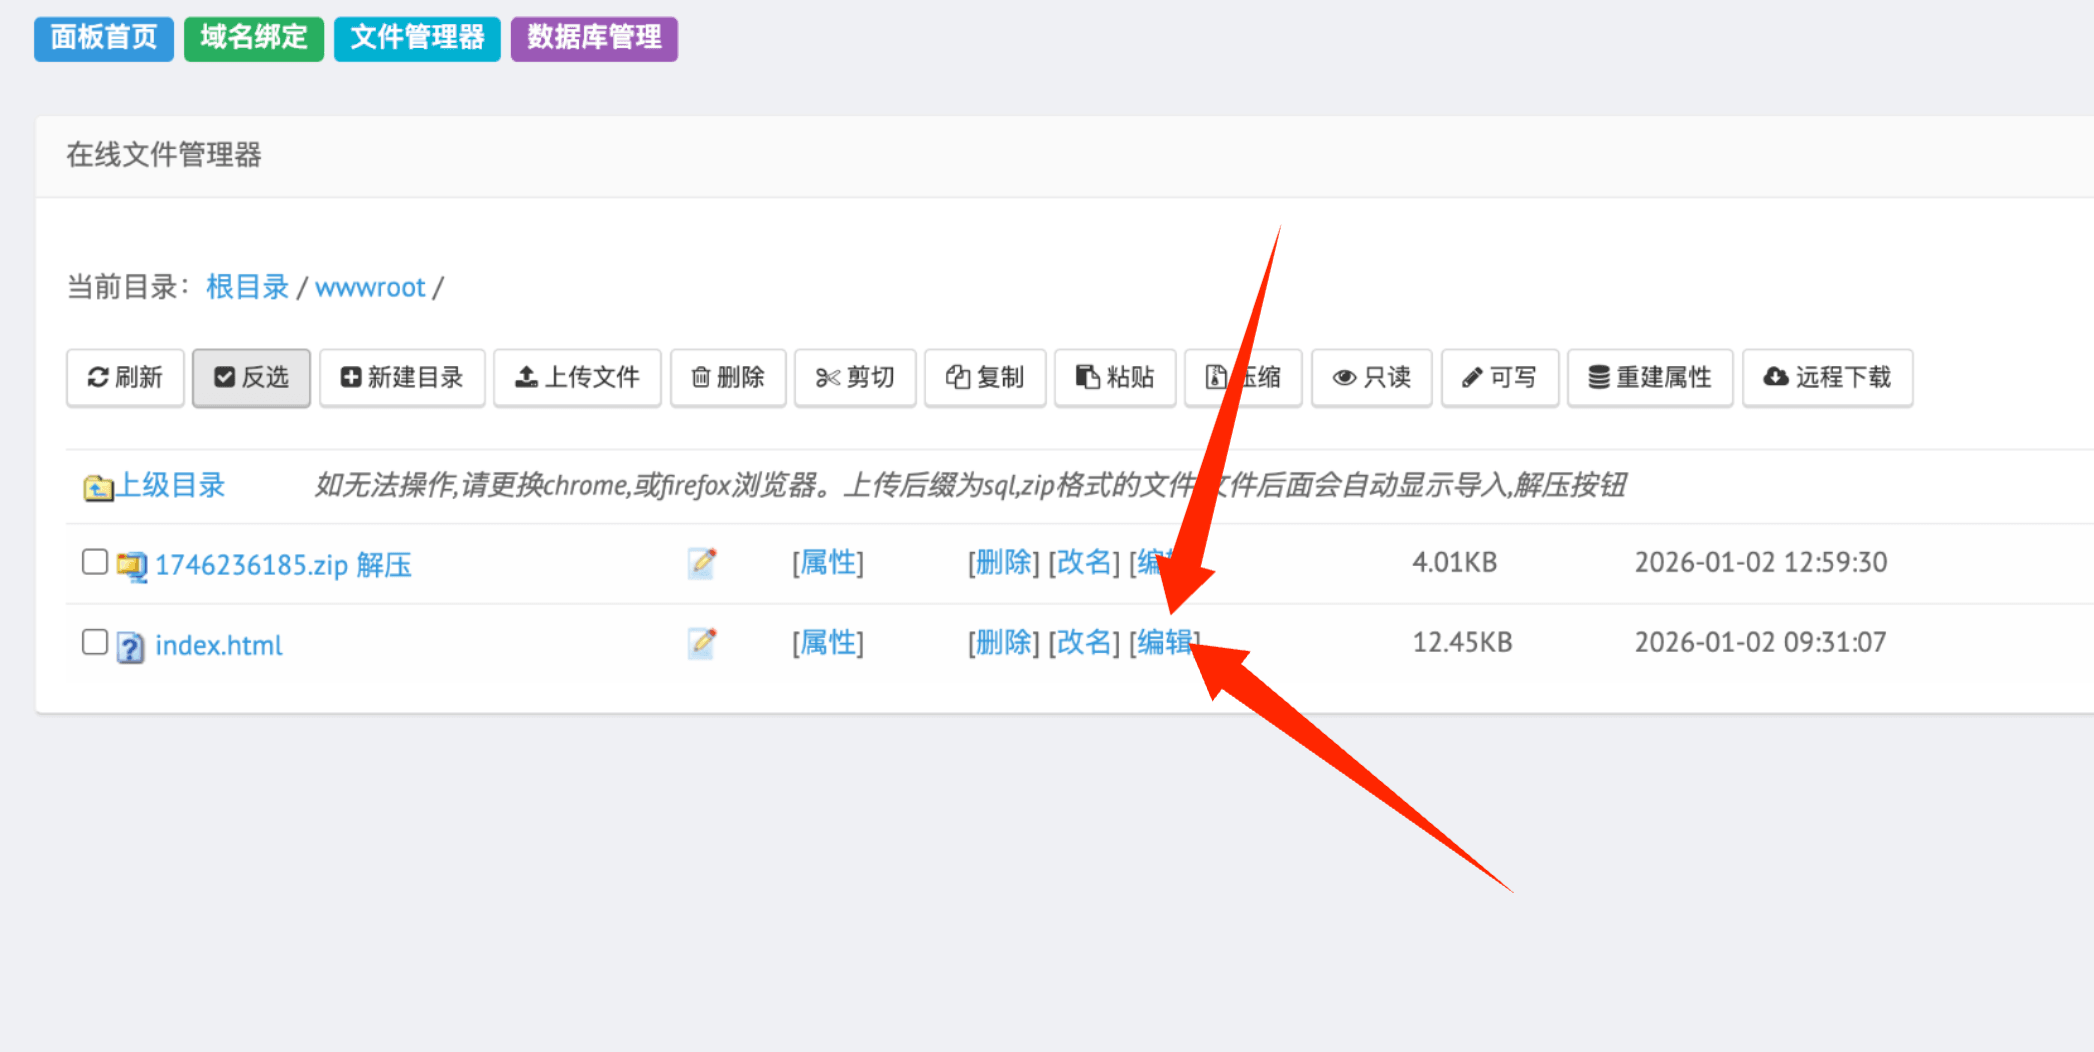Switch to 数据库管理 section

[x=594, y=39]
